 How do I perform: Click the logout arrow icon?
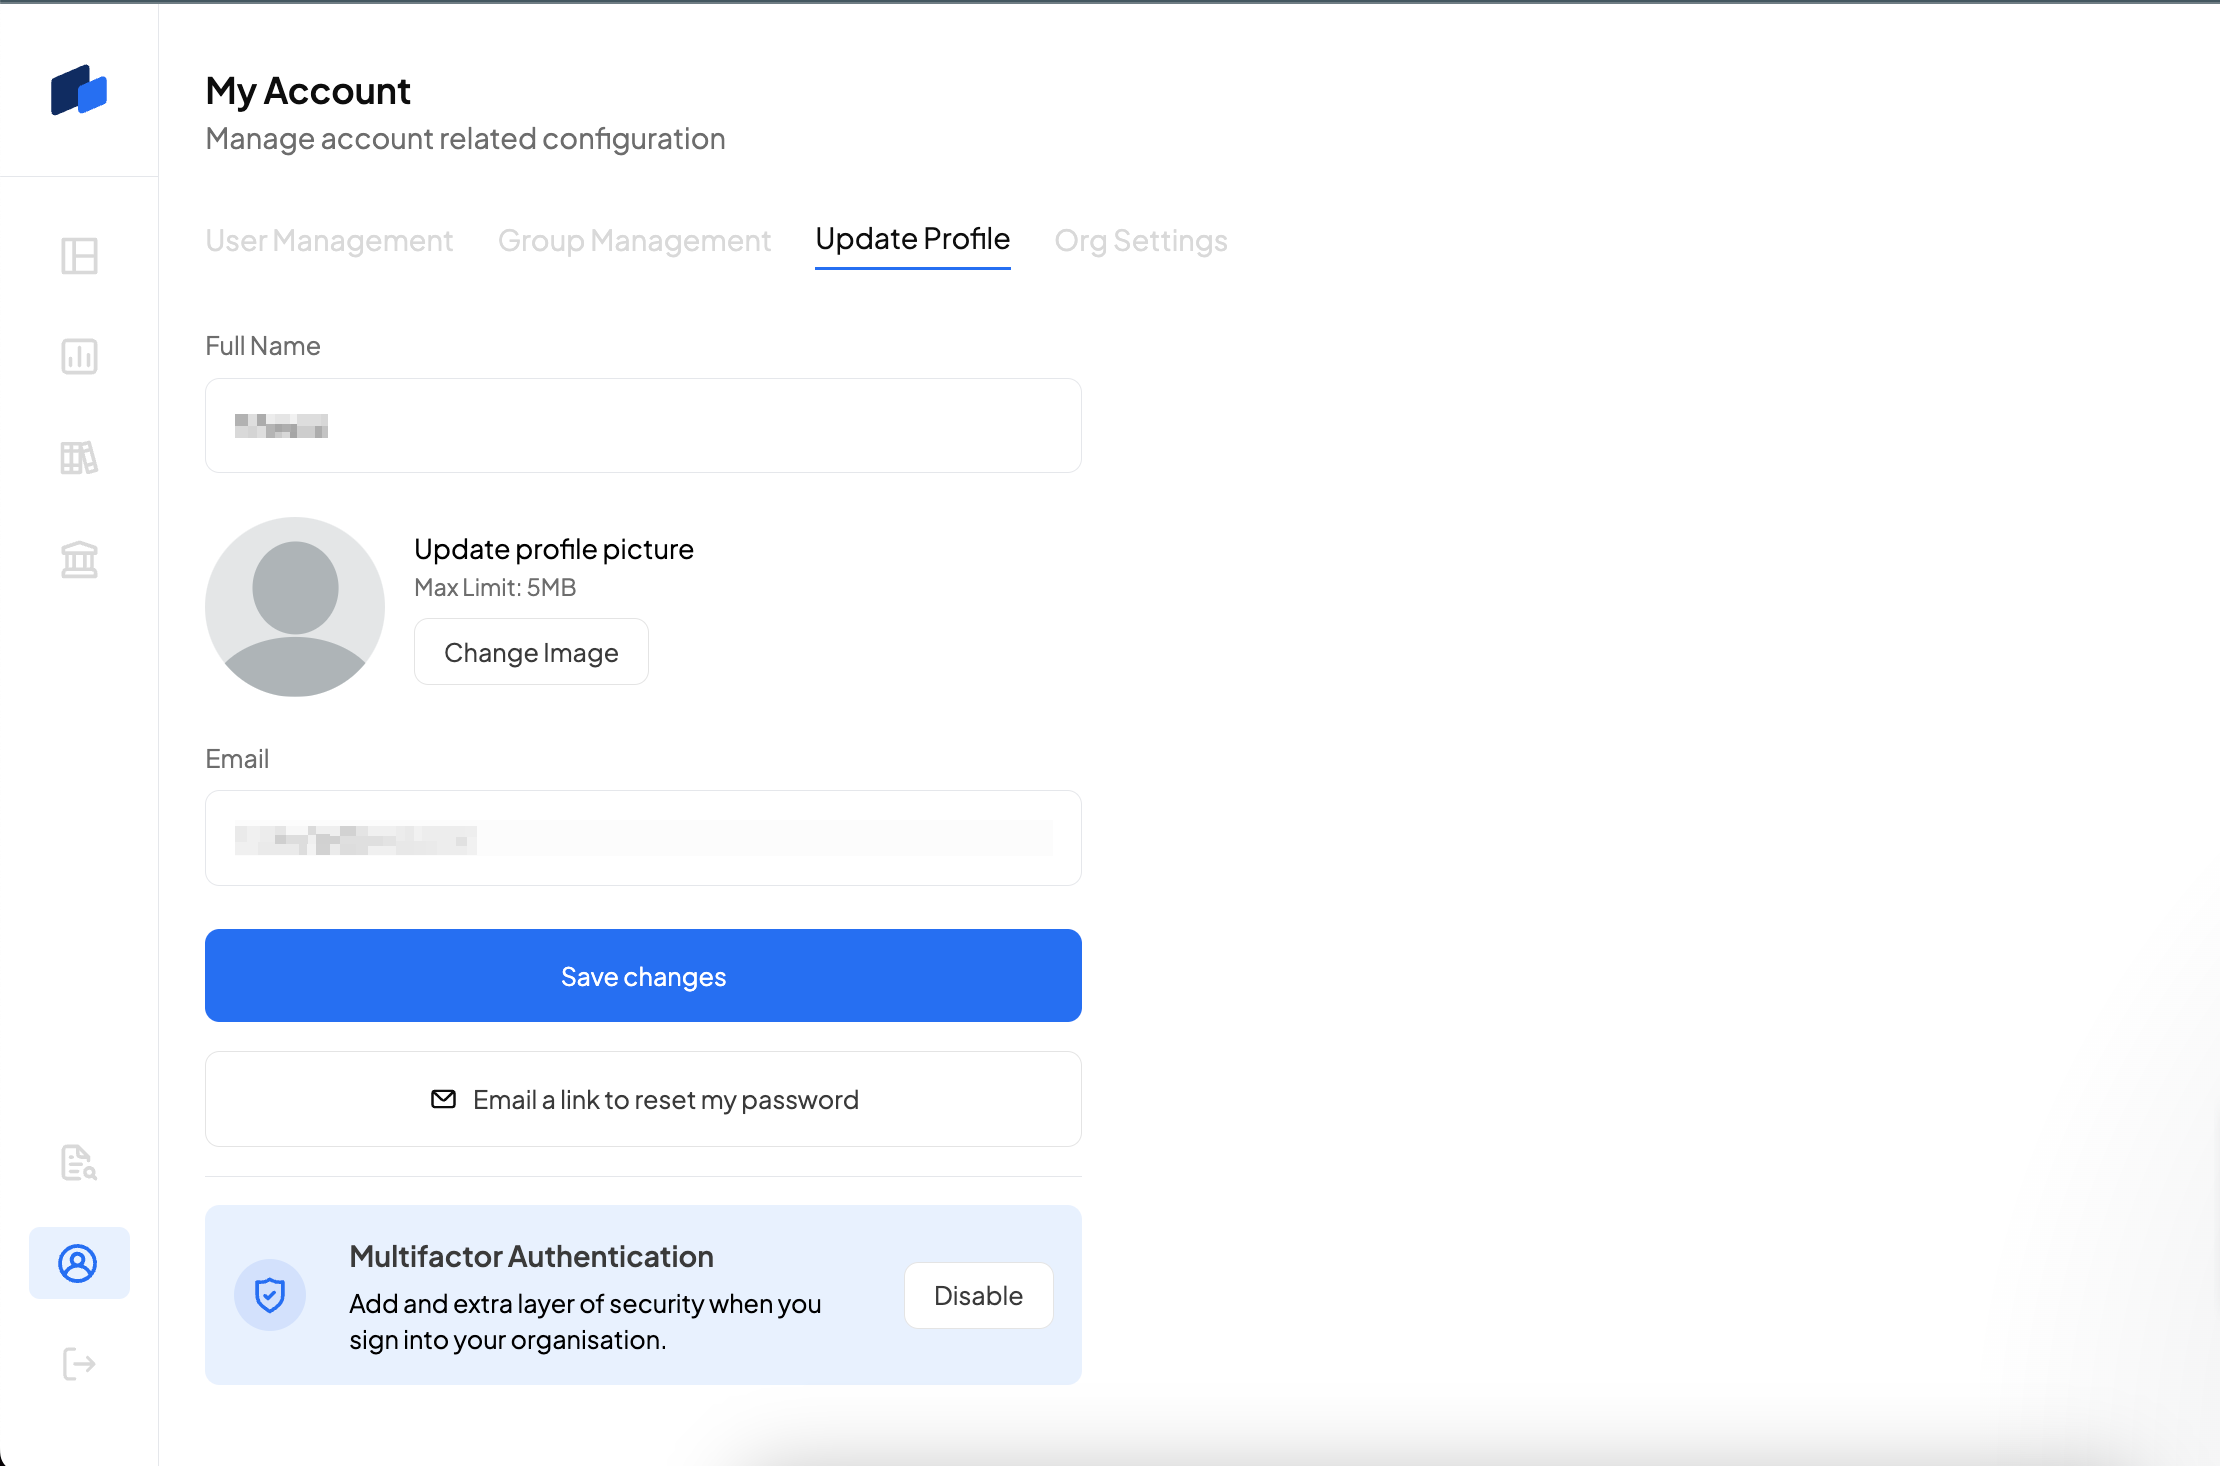(x=79, y=1364)
